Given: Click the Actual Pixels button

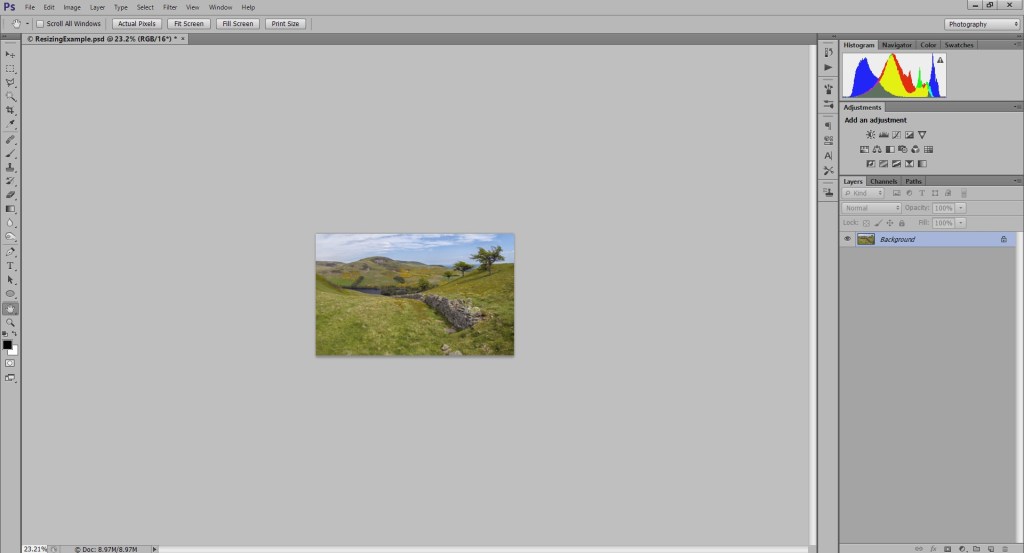Looking at the screenshot, I should click(x=136, y=24).
